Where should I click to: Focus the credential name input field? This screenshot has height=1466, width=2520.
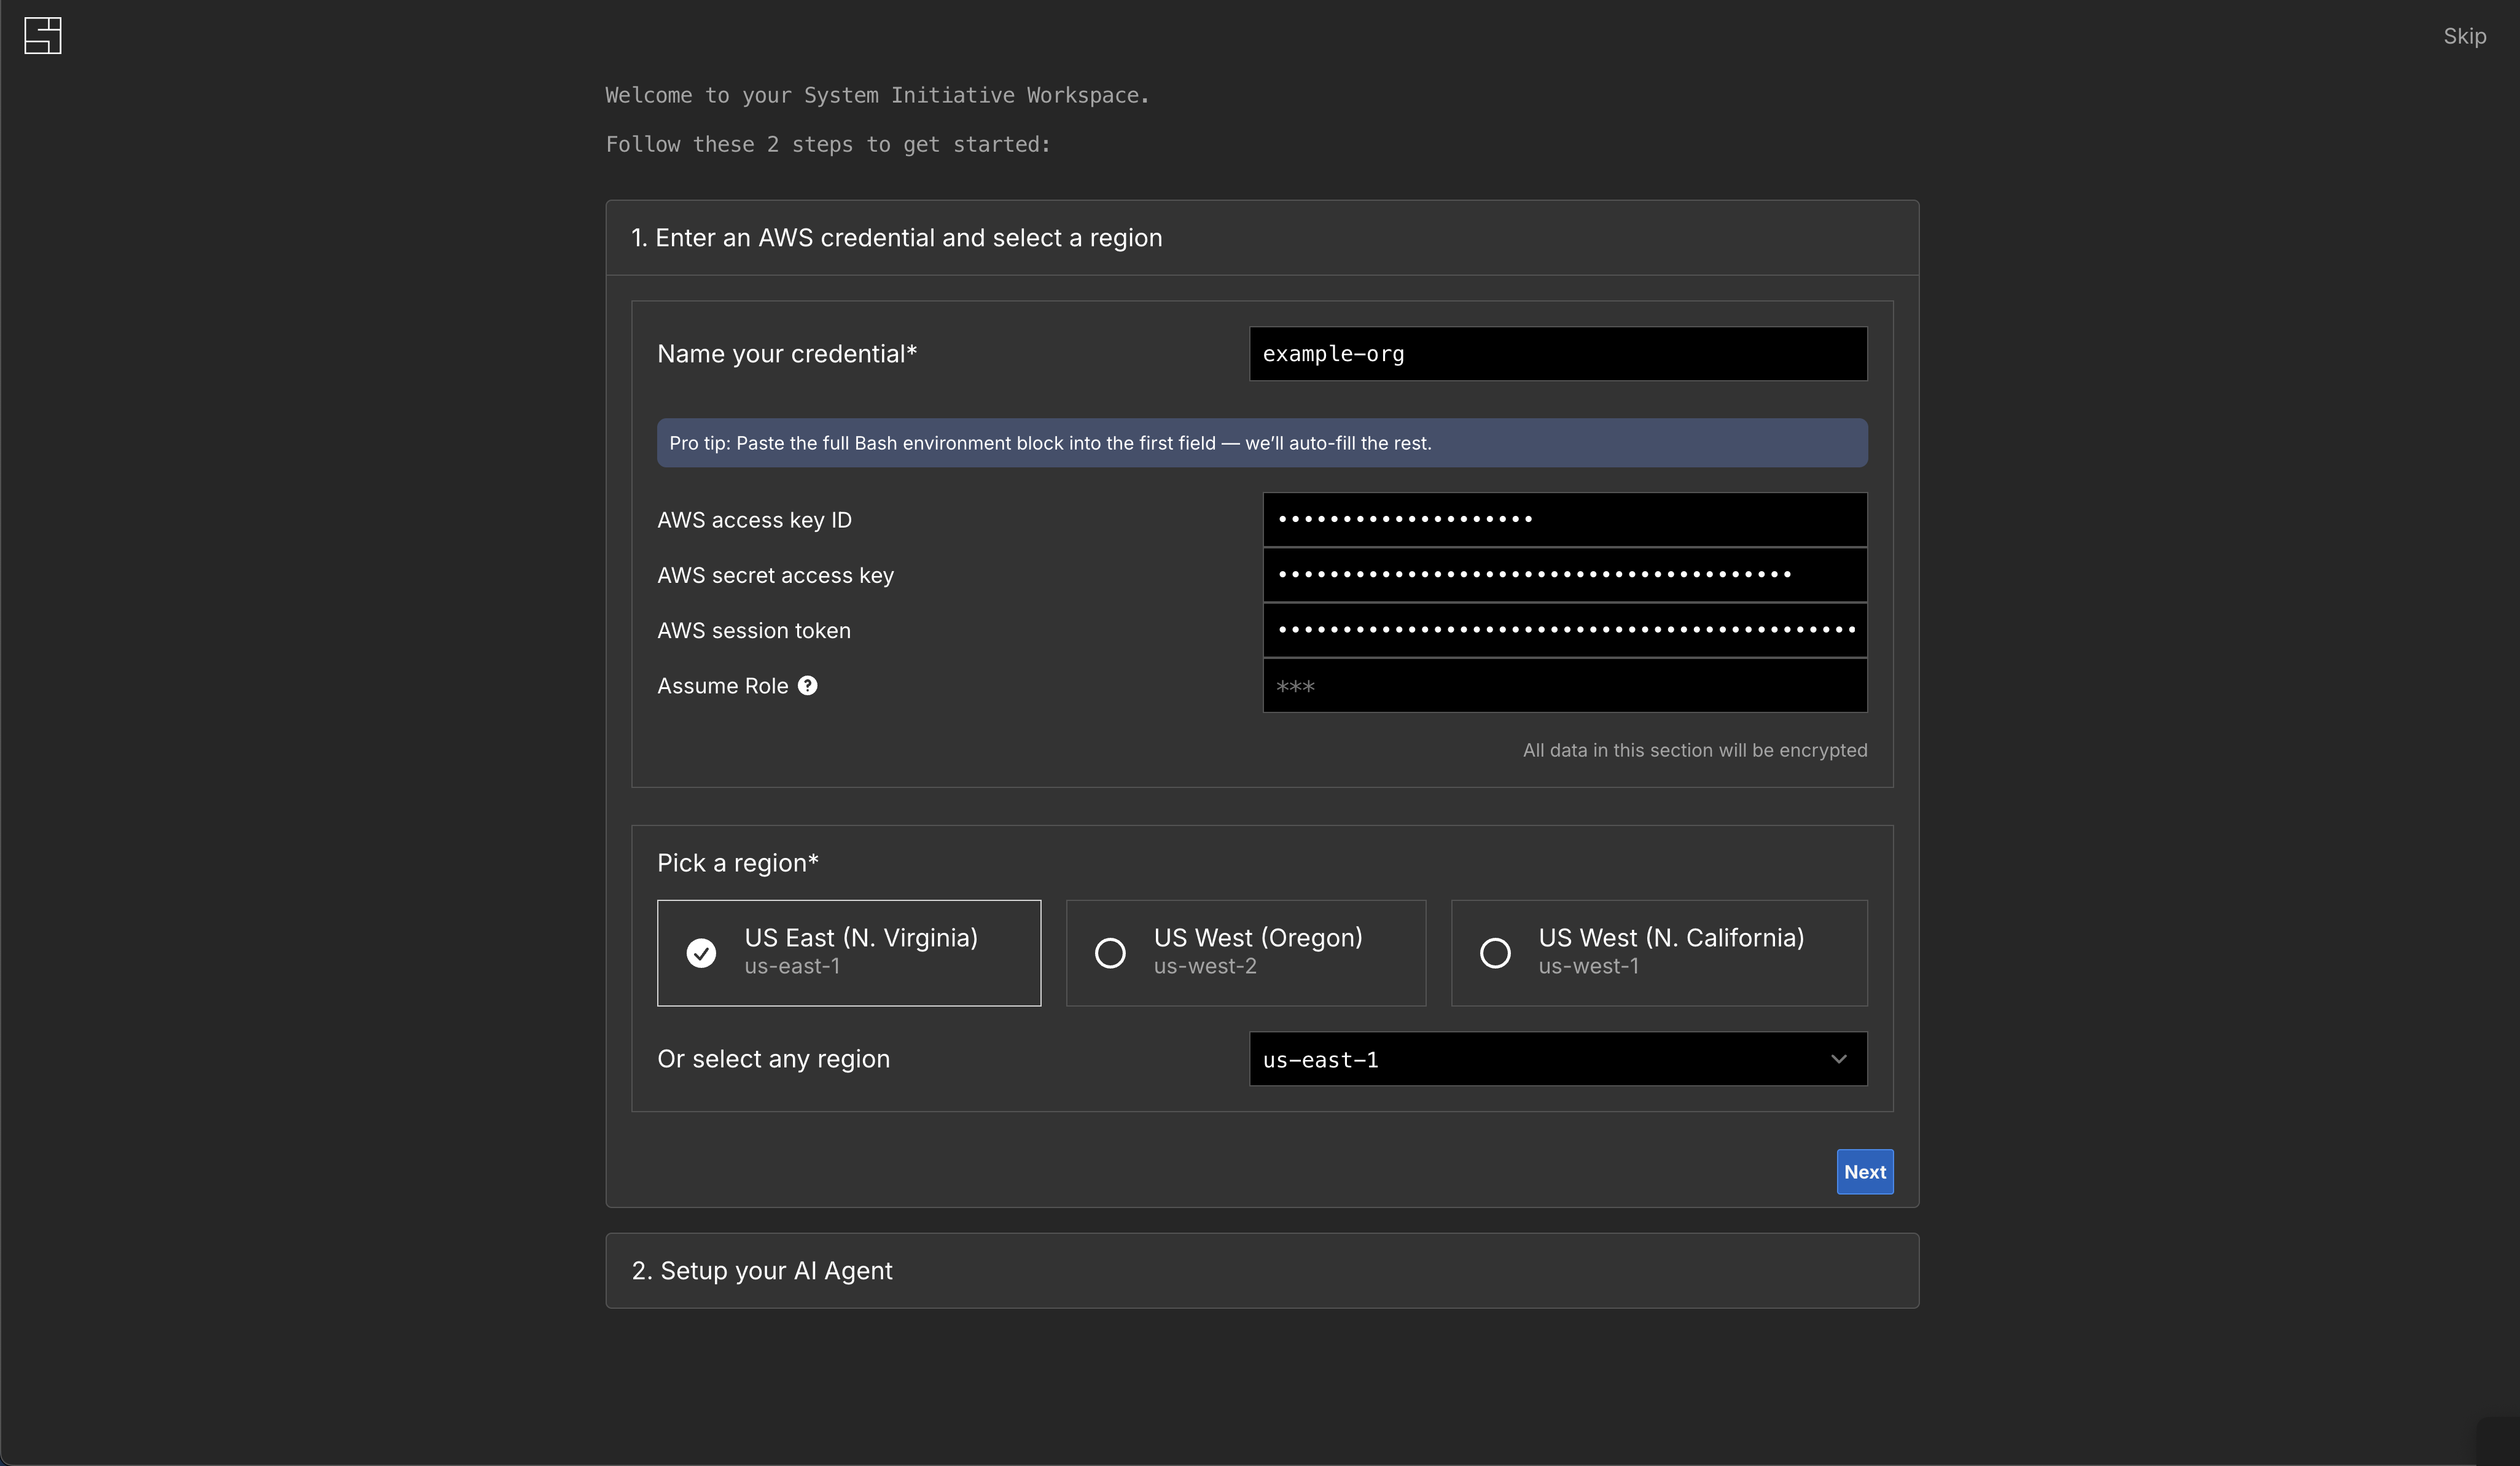click(1557, 354)
